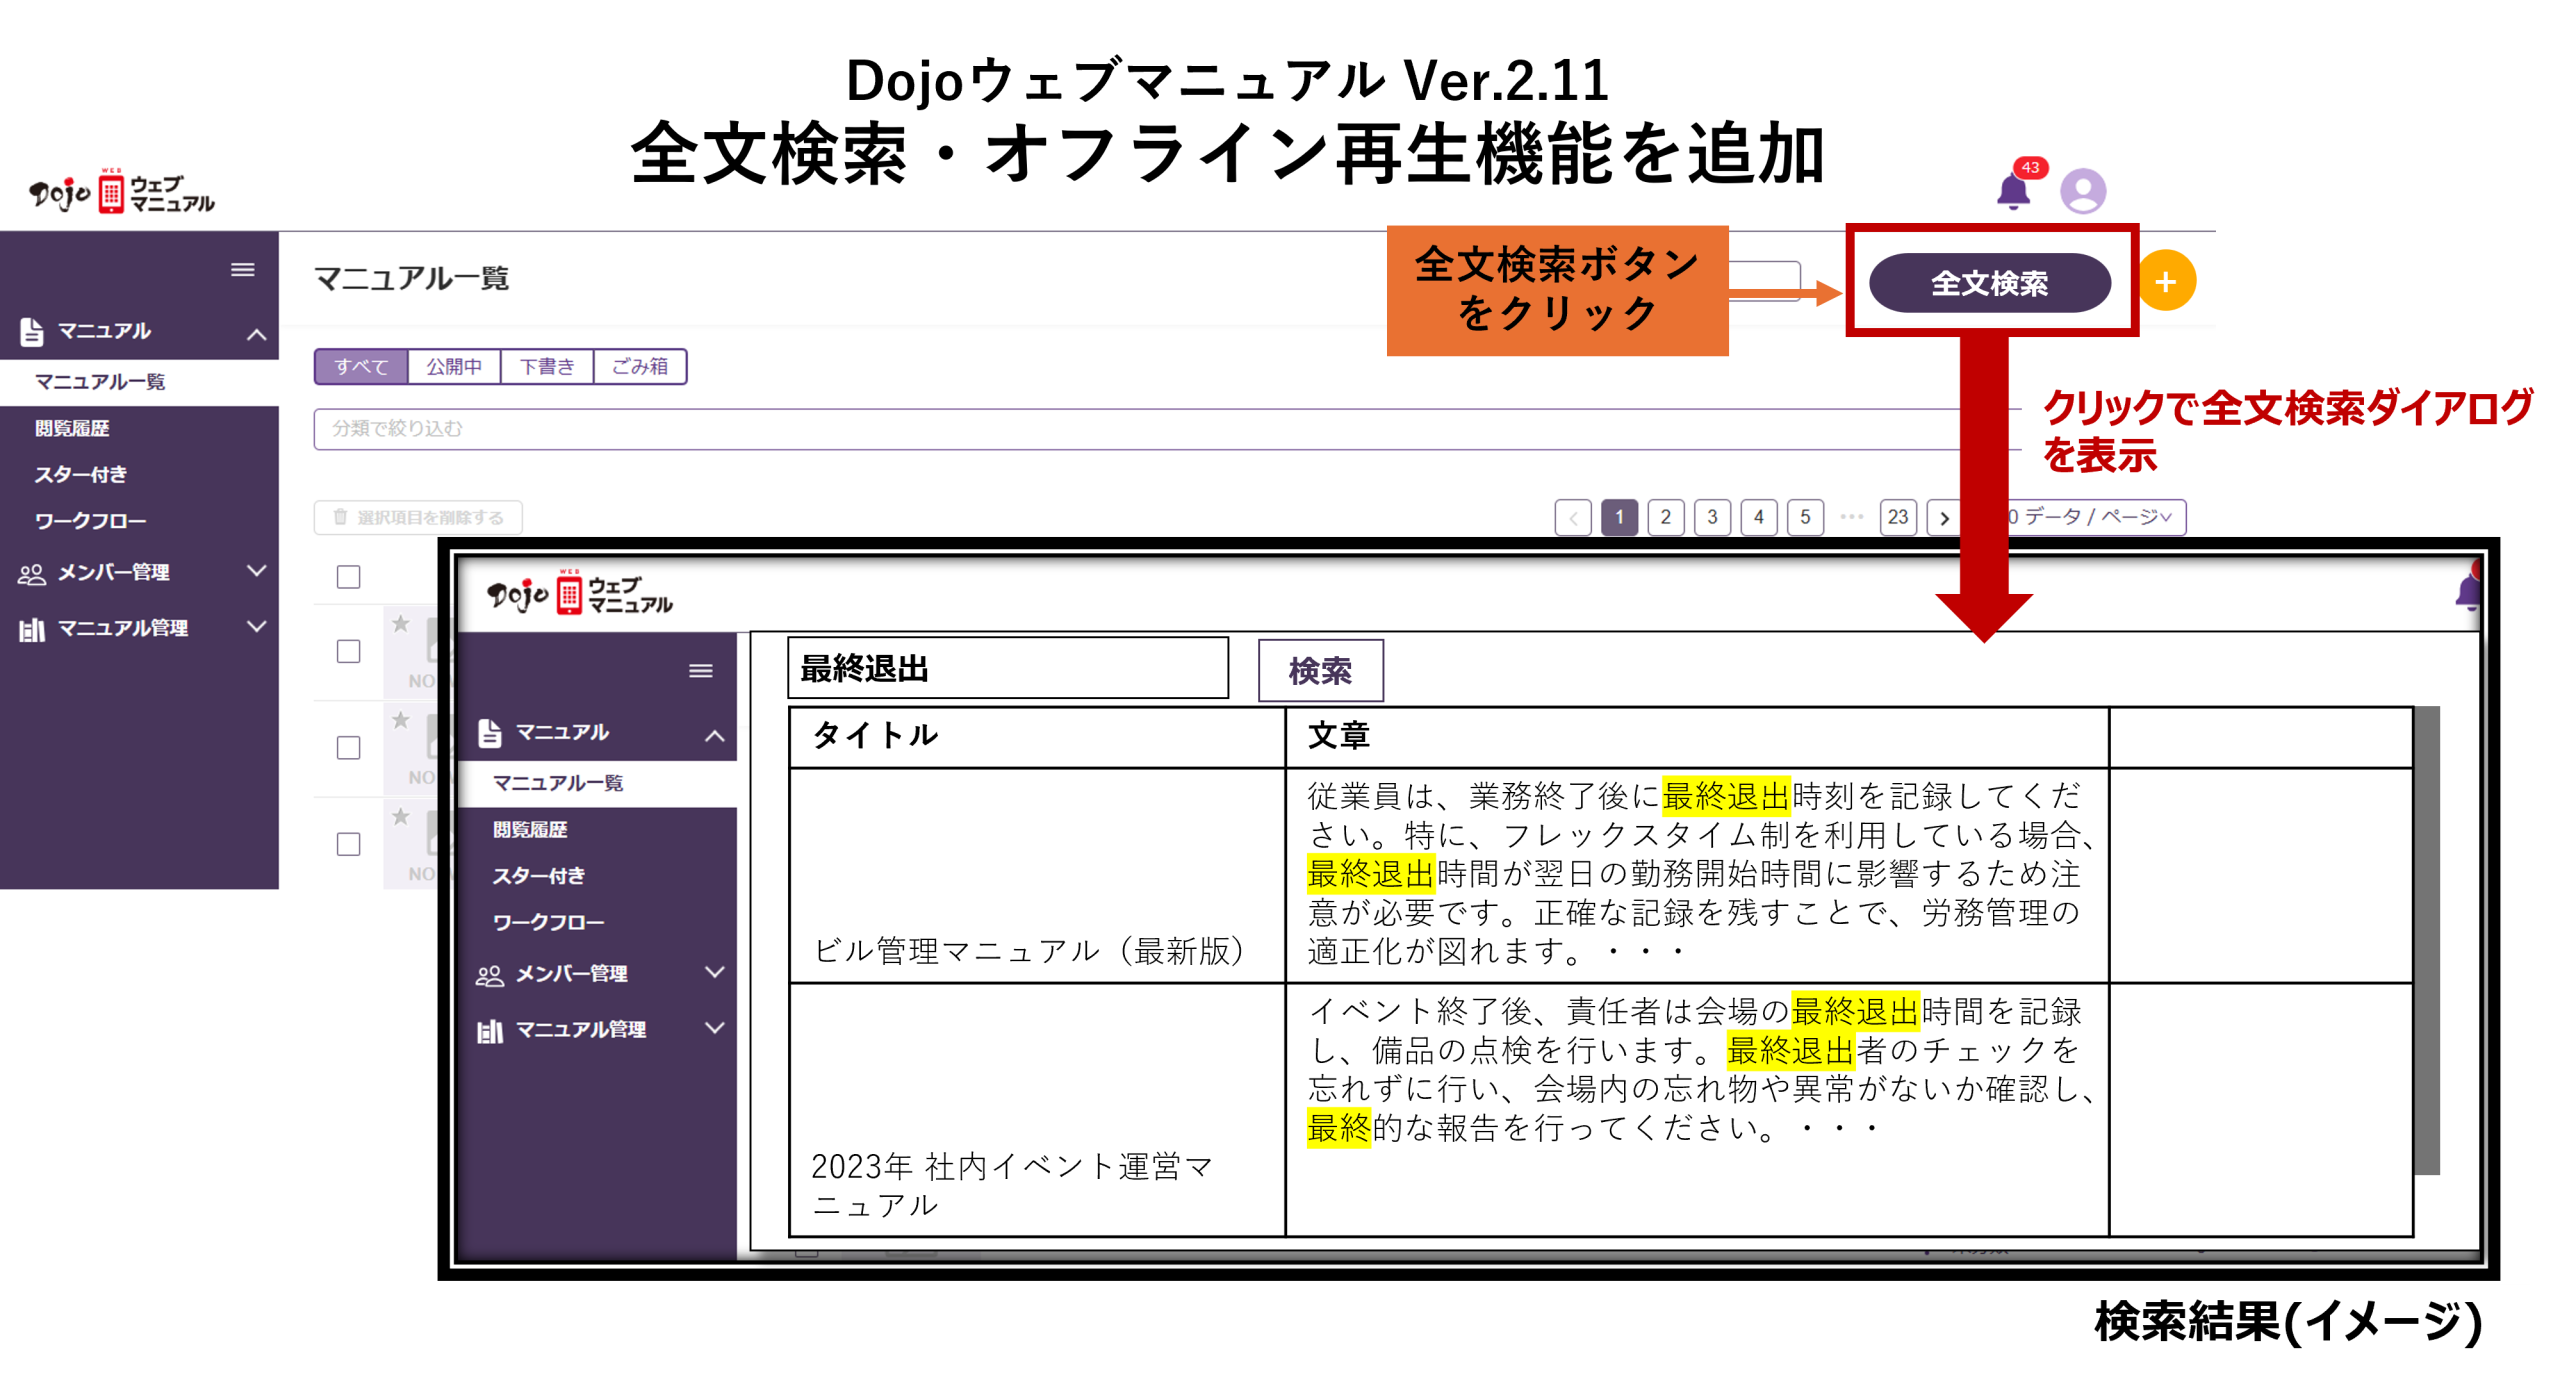Open result 2023年 社内イベント運営マニュアル
The width and height of the screenshot is (2560, 1377).
point(1012,1185)
